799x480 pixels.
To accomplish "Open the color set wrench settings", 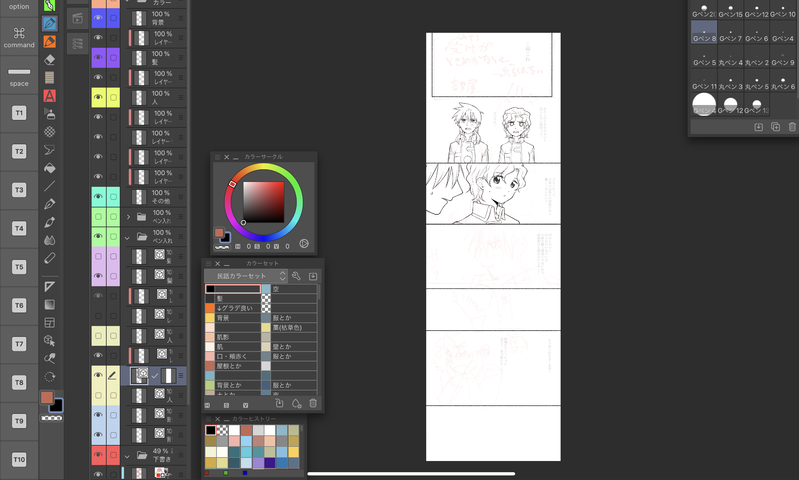I will pos(296,276).
